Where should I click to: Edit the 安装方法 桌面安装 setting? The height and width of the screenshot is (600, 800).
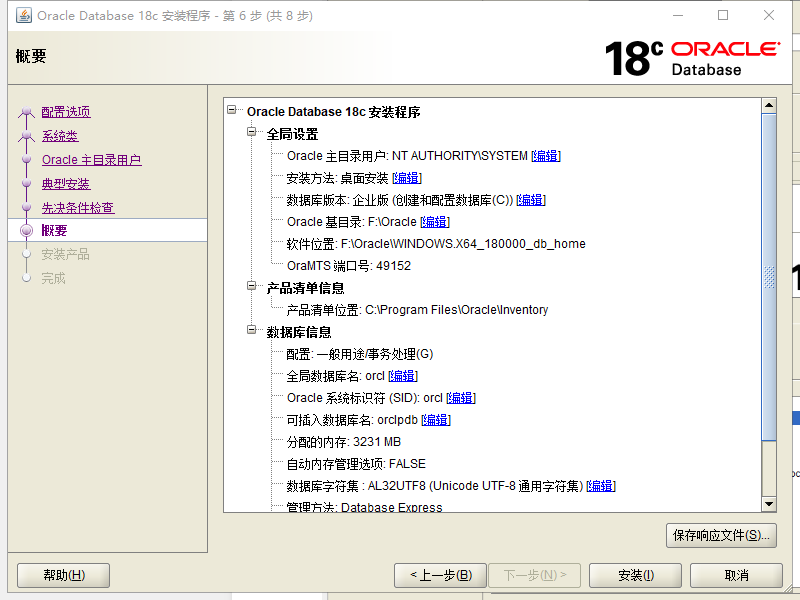click(407, 178)
